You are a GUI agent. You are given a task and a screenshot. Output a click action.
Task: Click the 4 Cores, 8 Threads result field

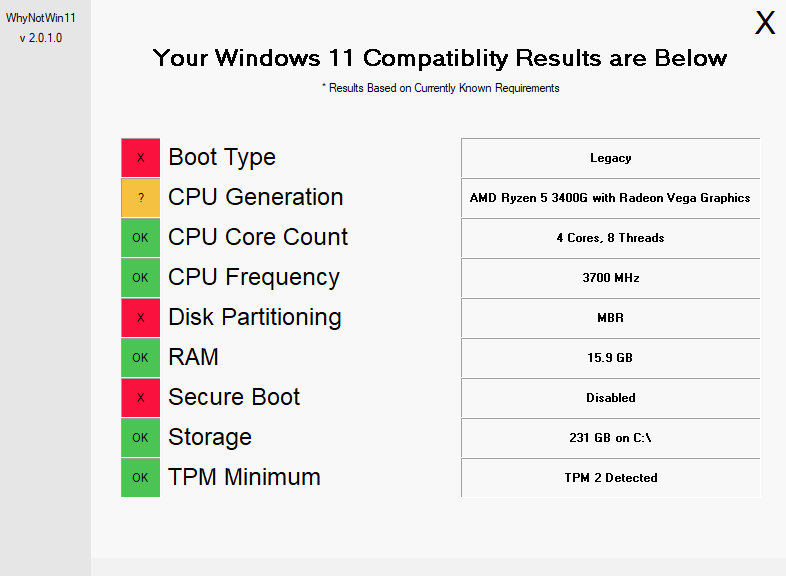pyautogui.click(x=611, y=238)
